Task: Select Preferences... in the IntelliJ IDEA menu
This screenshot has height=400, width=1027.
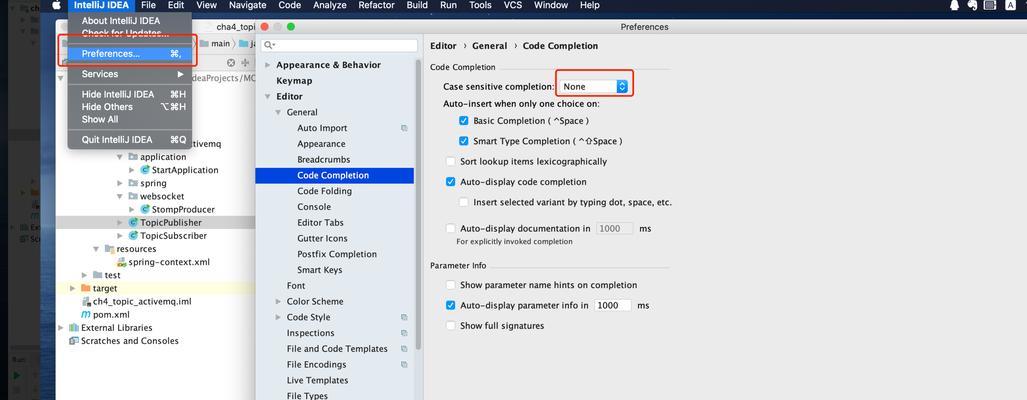Action: (130, 54)
